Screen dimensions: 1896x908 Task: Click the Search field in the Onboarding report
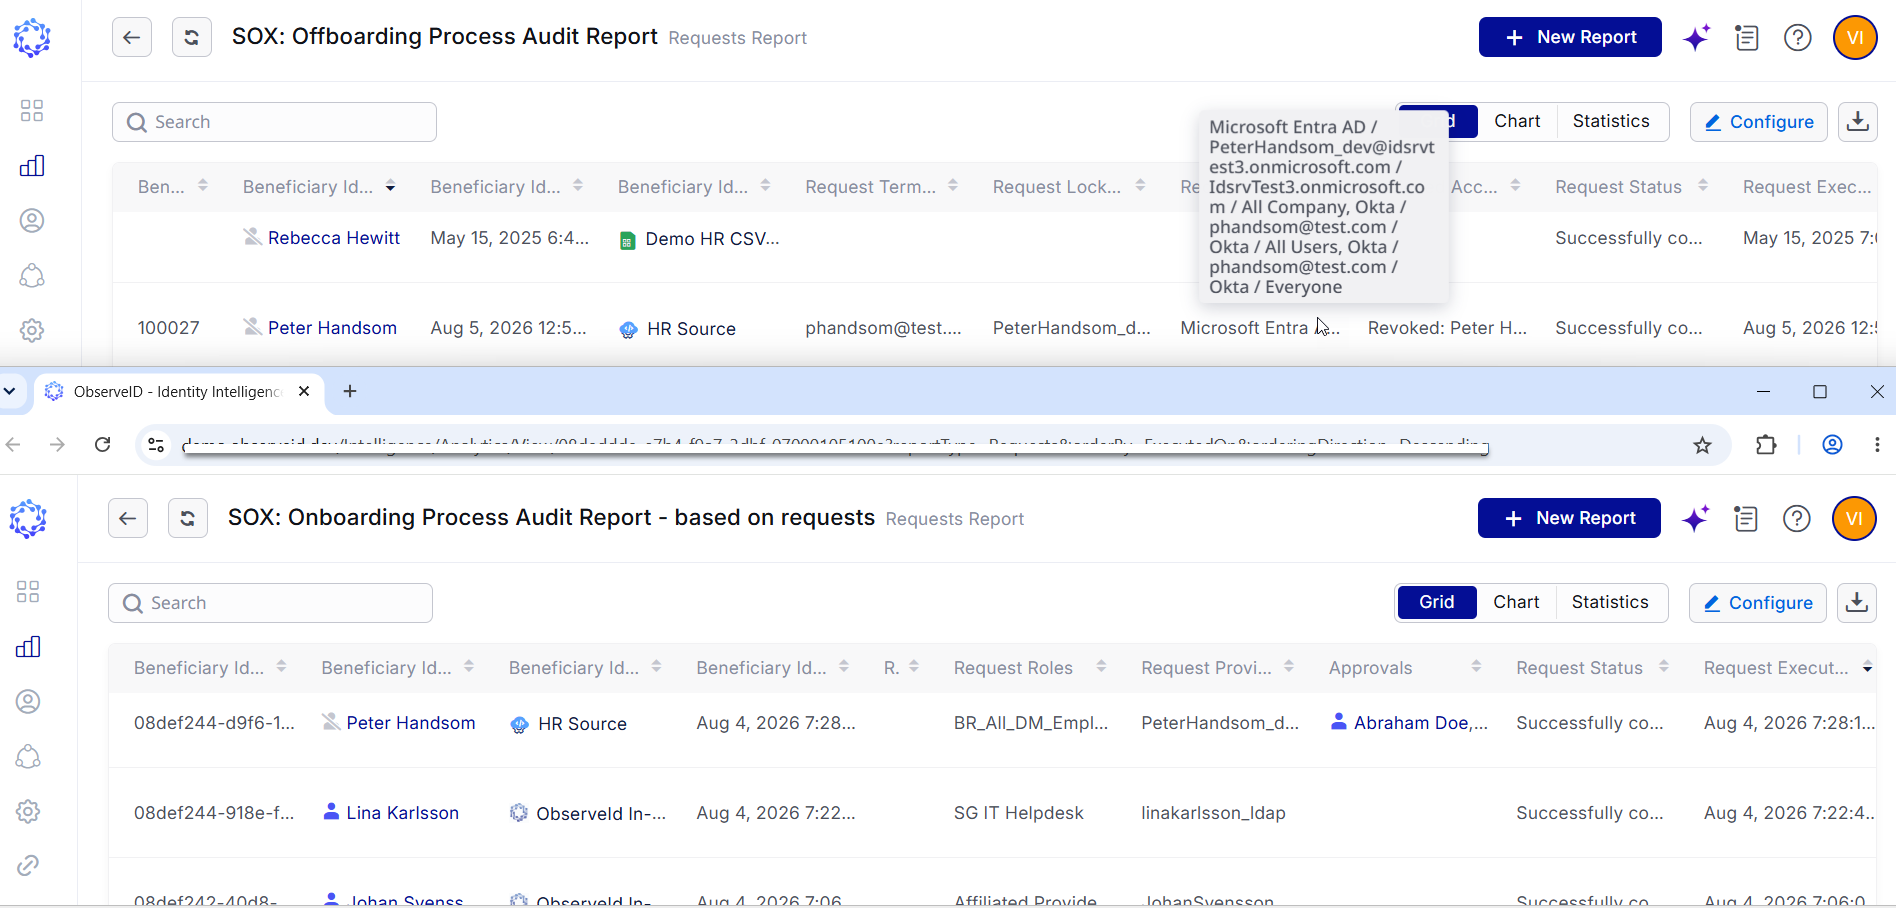tap(270, 603)
